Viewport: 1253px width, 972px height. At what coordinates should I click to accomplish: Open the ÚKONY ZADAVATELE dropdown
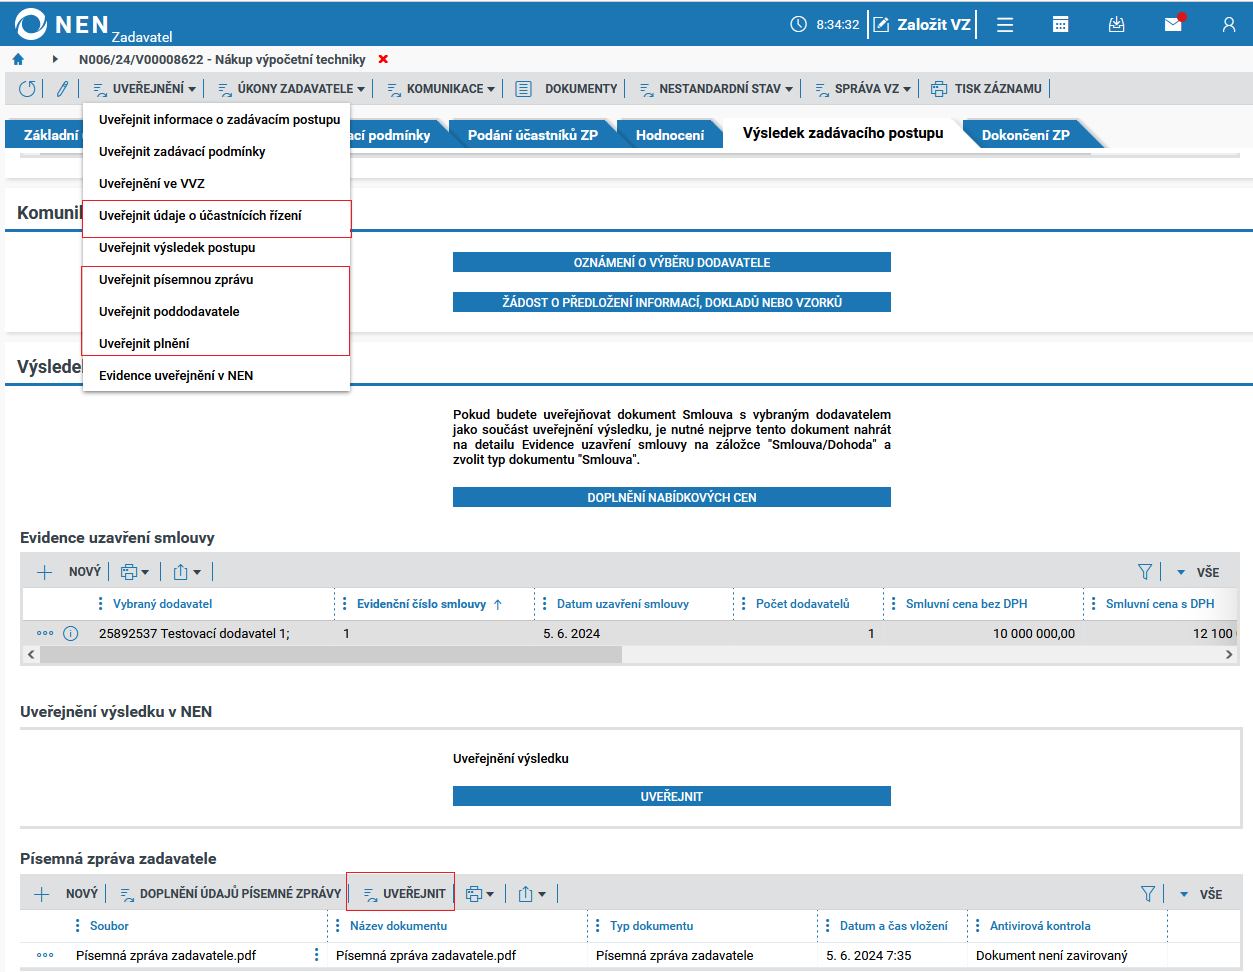pos(291,89)
